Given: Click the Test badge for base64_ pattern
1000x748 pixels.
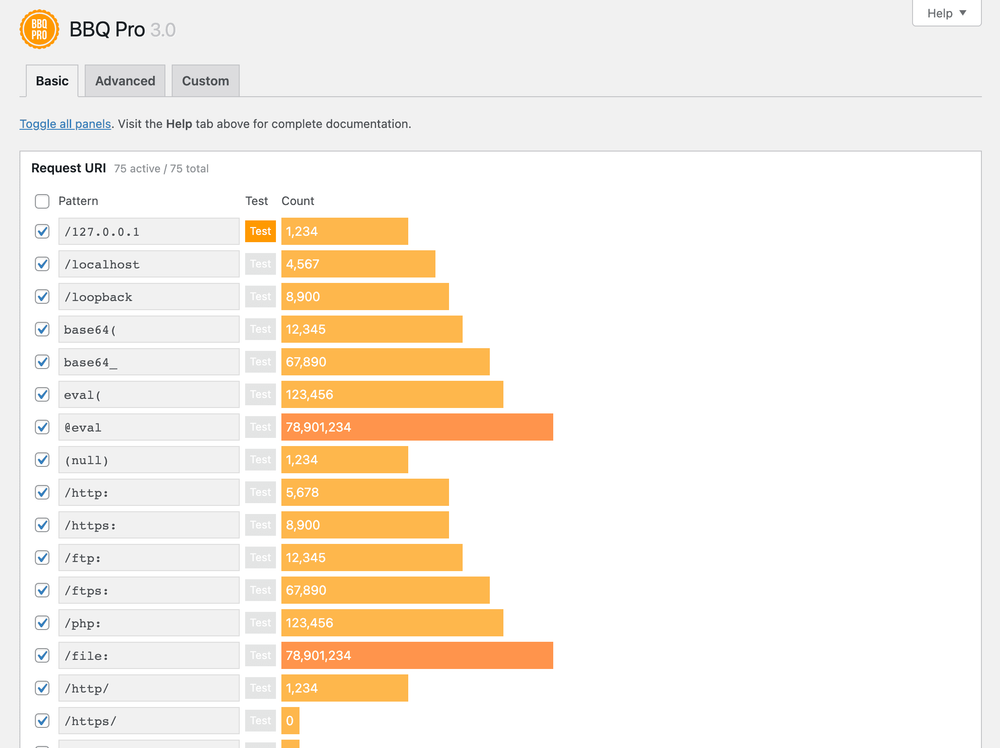Looking at the screenshot, I should coord(260,361).
